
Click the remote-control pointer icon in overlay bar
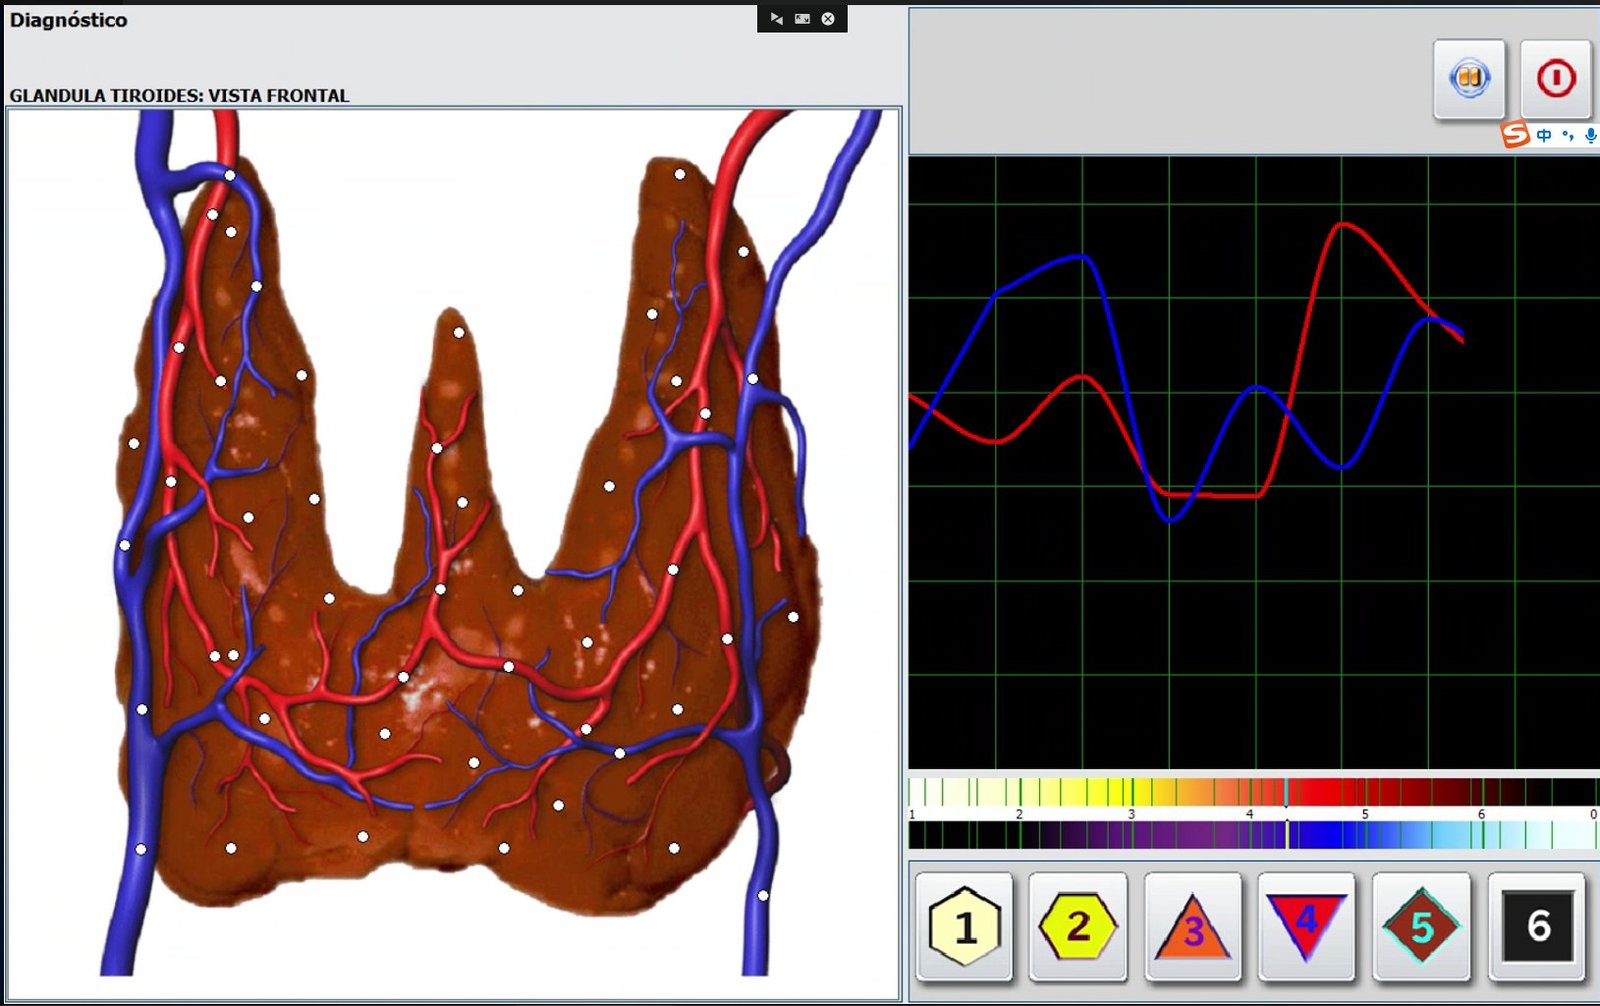click(776, 19)
